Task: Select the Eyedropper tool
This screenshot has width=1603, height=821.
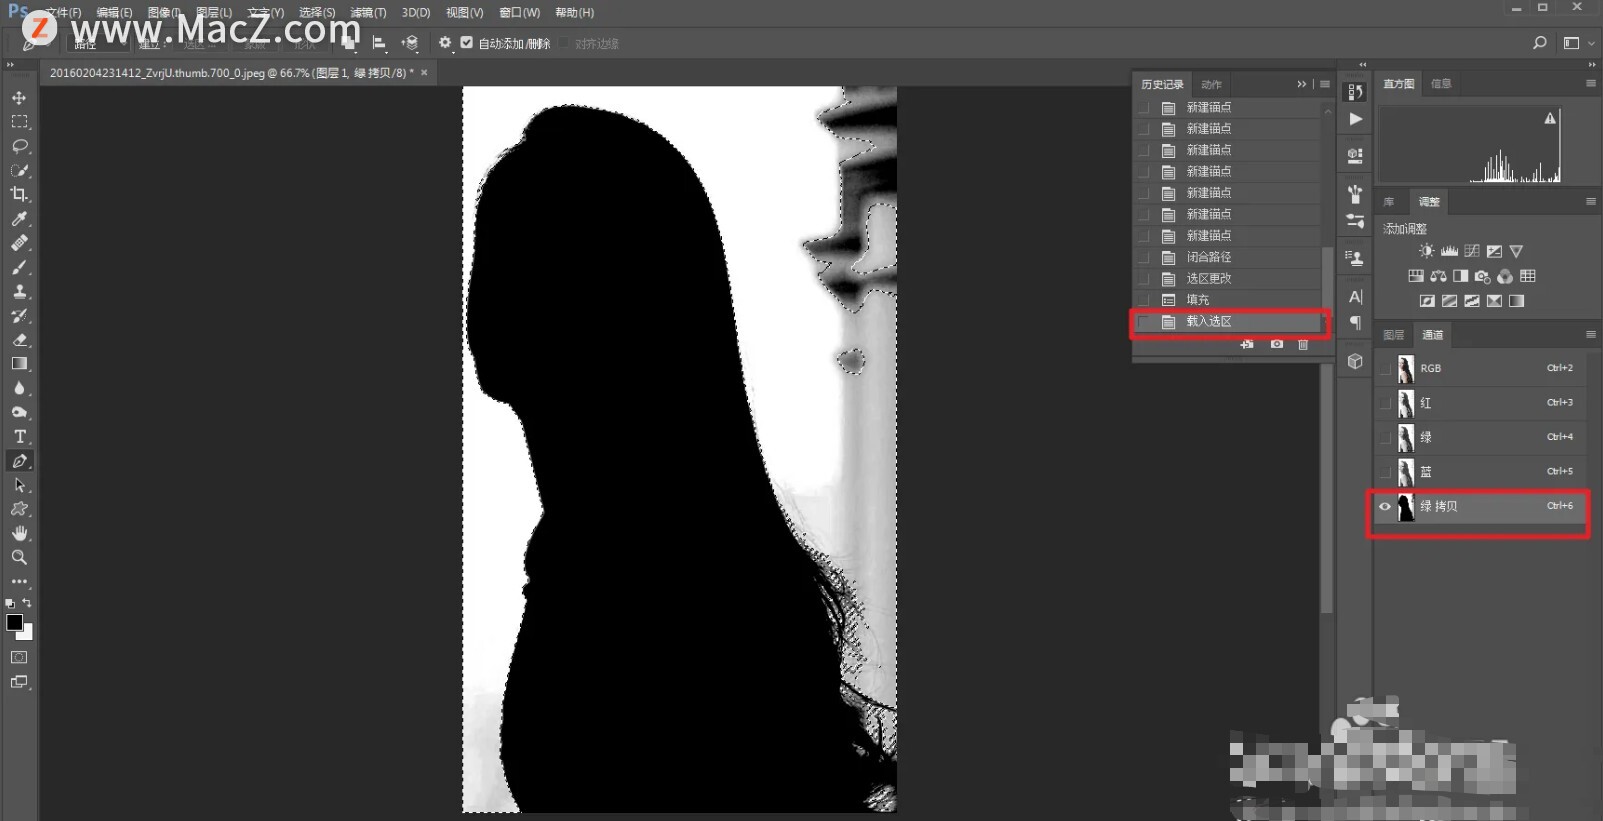Action: [19, 219]
